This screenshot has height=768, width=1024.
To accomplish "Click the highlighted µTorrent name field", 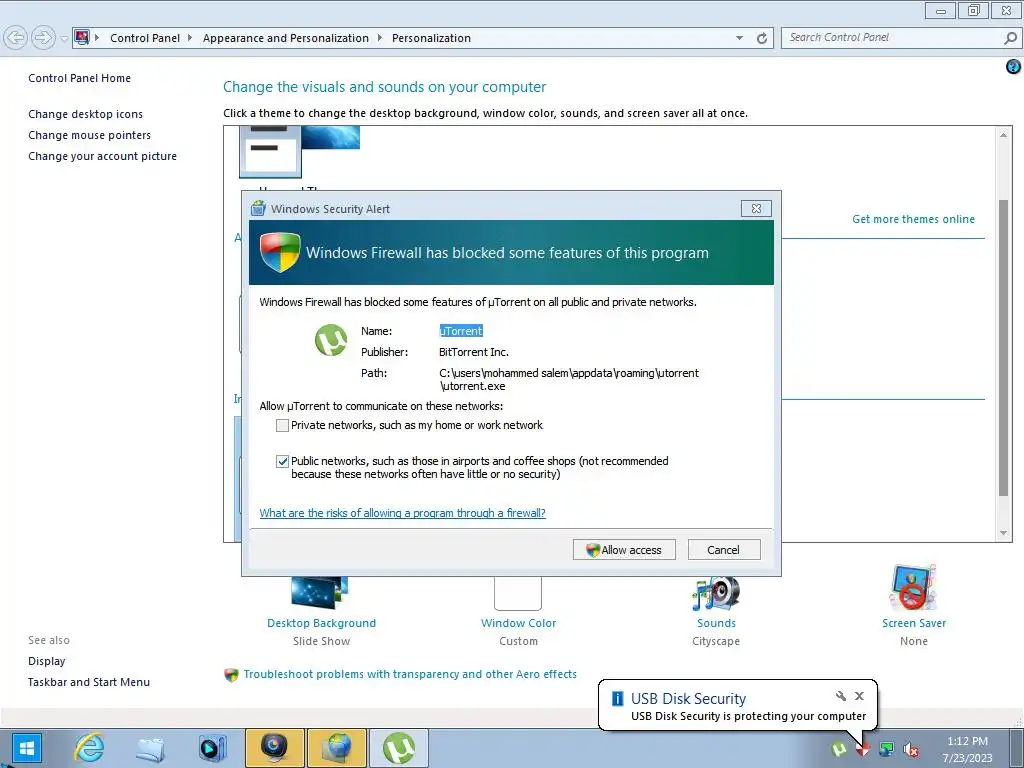I will pyautogui.click(x=461, y=330).
